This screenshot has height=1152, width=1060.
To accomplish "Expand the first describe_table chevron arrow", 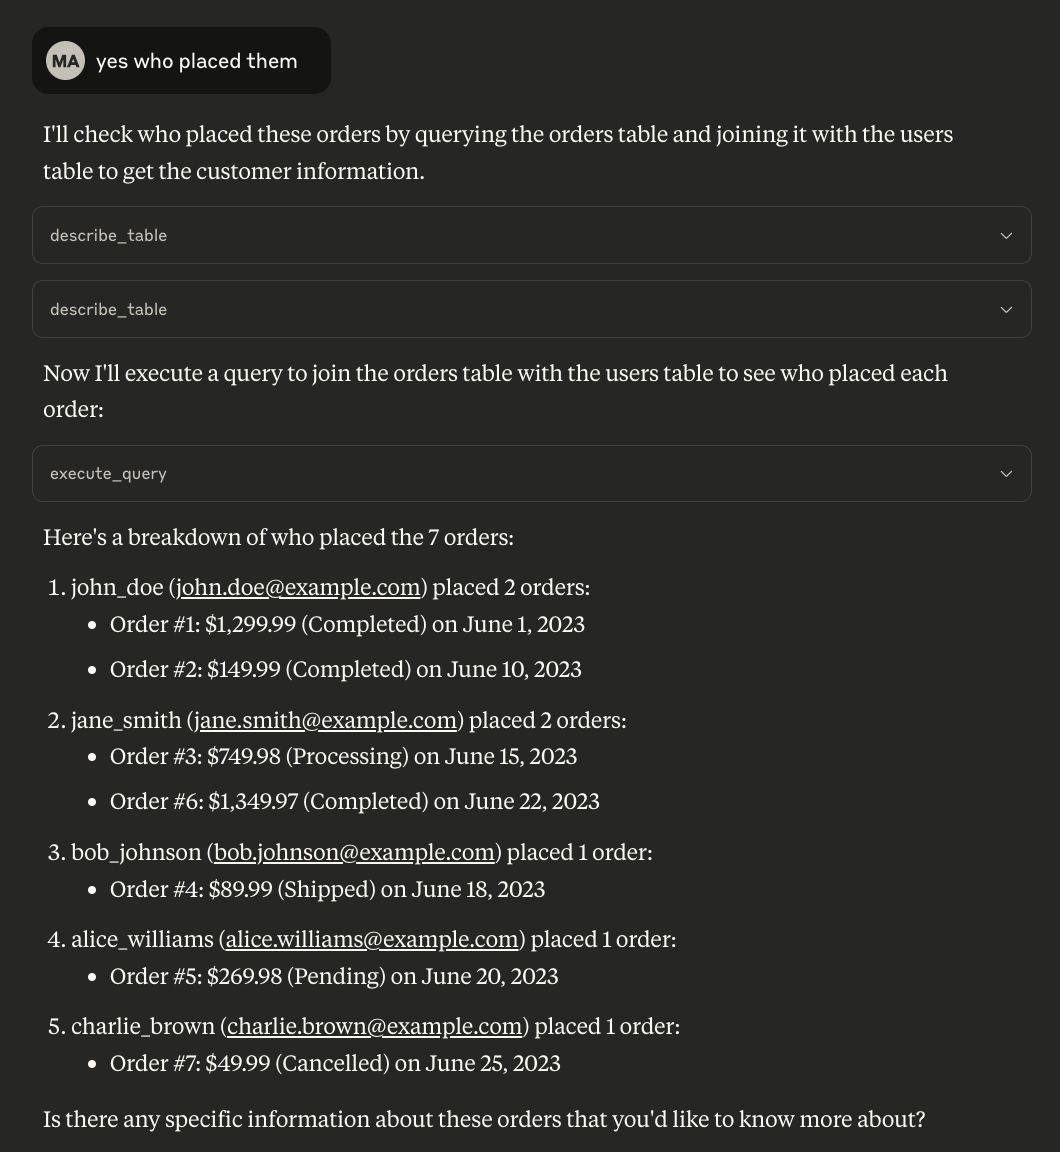I will click(x=1006, y=236).
